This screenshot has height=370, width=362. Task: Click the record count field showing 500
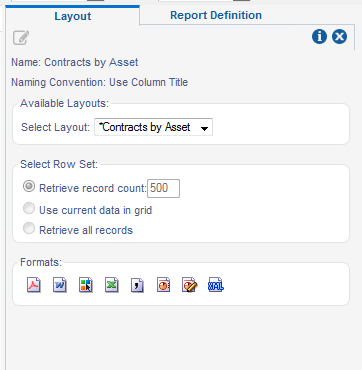[x=163, y=188]
